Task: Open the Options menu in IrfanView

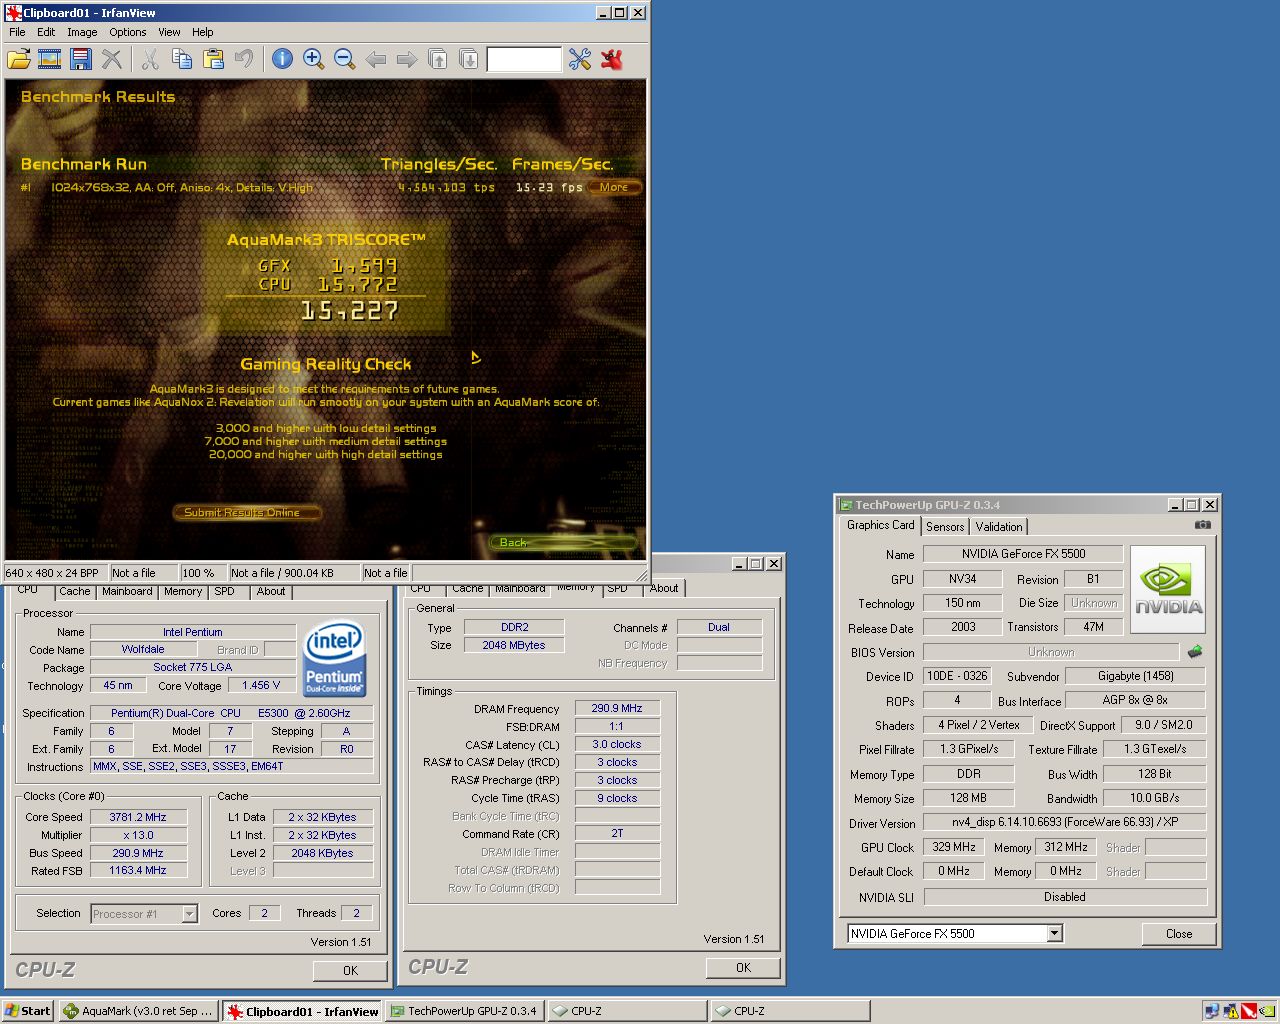Action: 128,32
